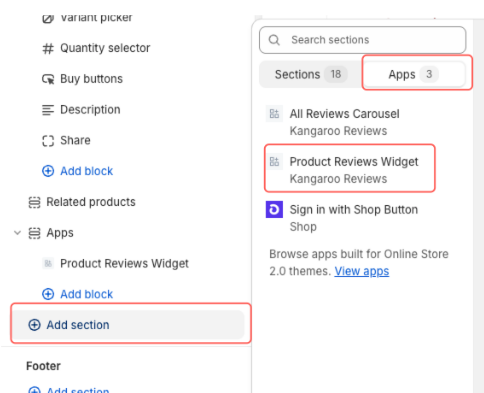Viewport: 484px width, 393px height.
Task: Click Add block under the Share block
Action: pyautogui.click(x=86, y=171)
